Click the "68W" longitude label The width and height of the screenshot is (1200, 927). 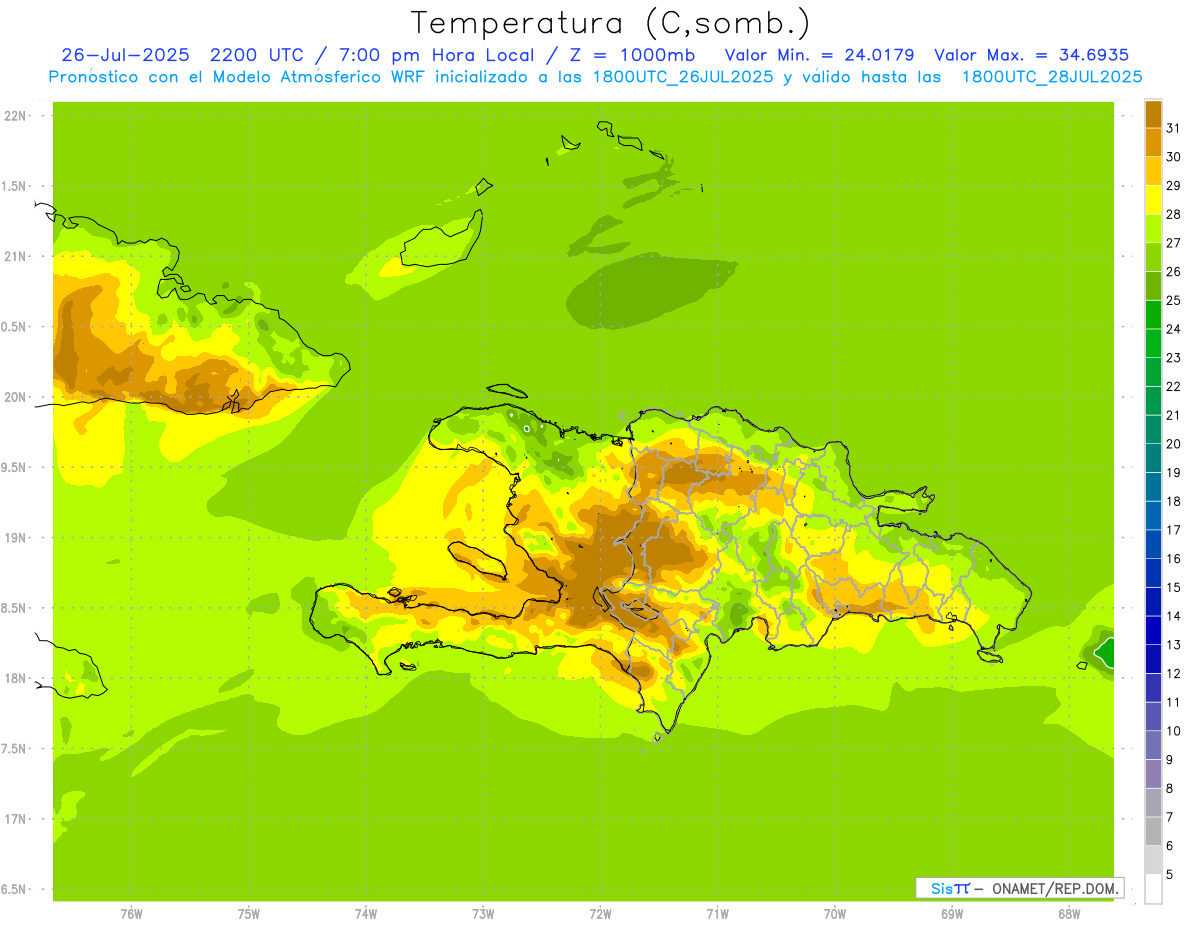click(1069, 913)
